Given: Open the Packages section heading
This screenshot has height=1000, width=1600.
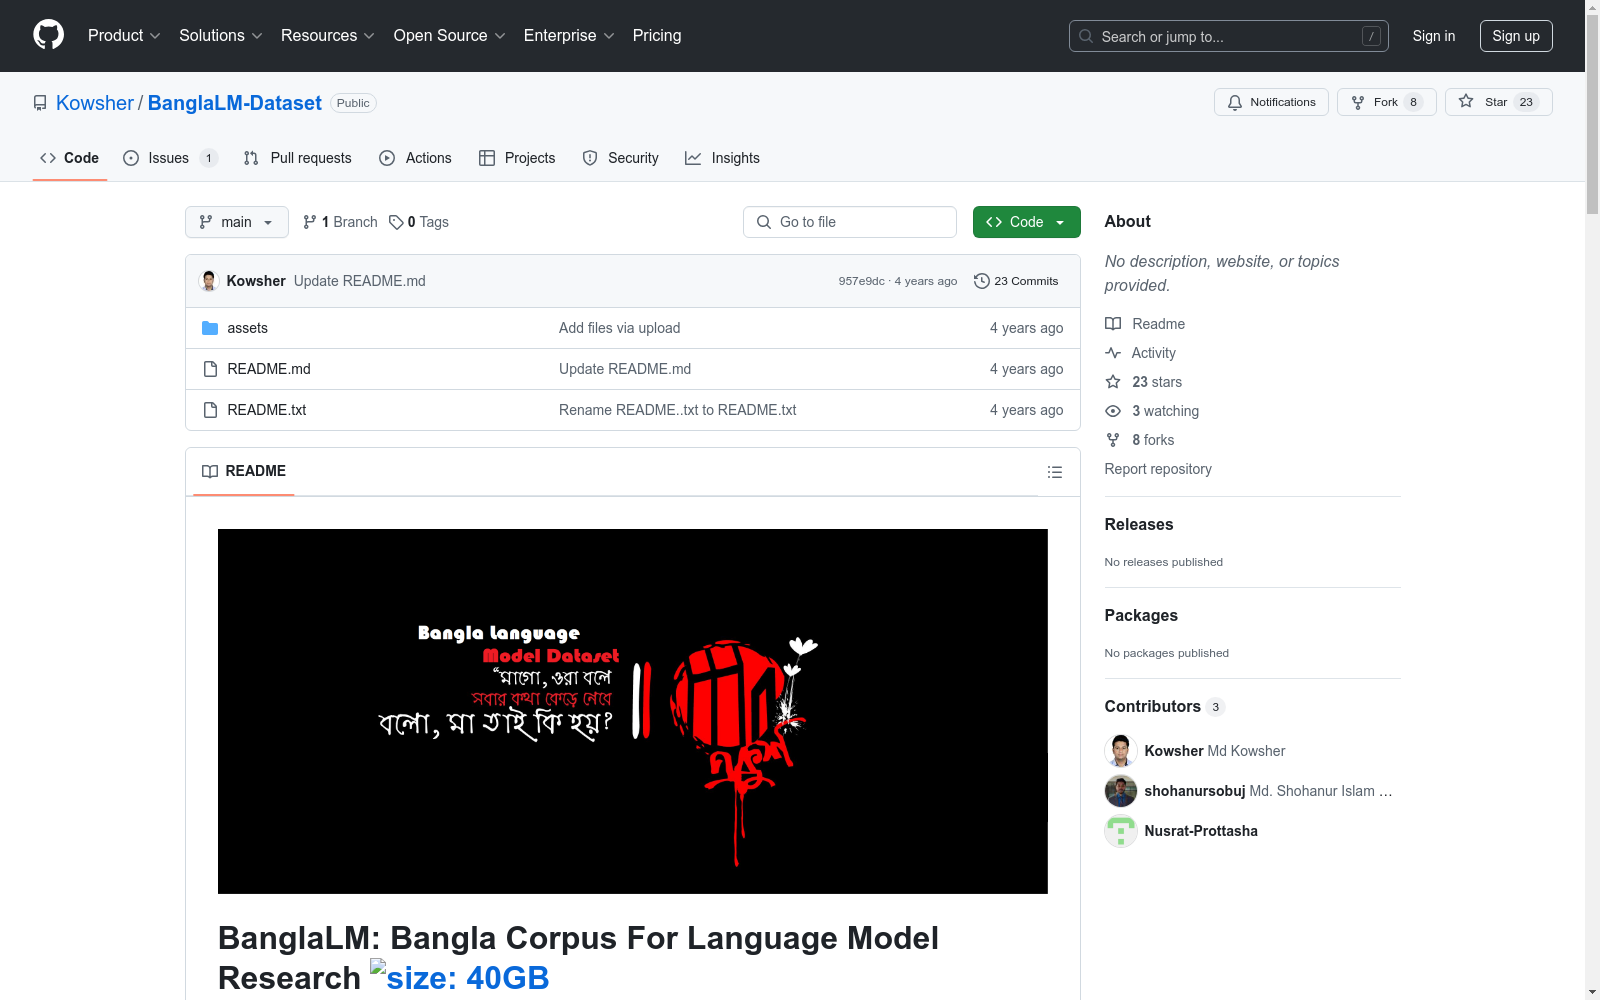Looking at the screenshot, I should pos(1141,615).
